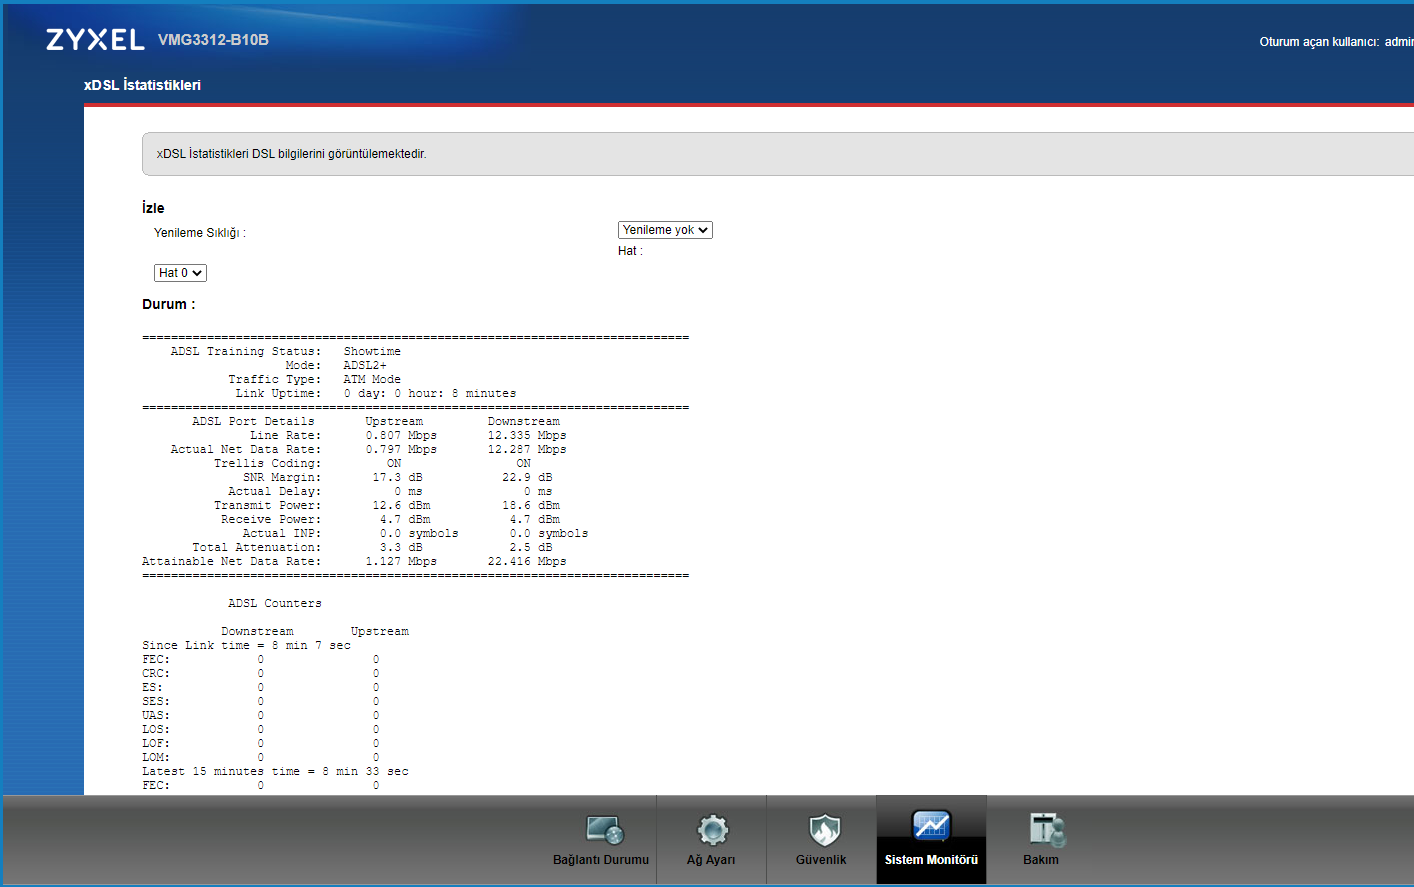Screen dimensions: 1414x887
Task: Click the info text 'xDSL İstatistikleri DSL bilgilerini görüntülemektedir'
Action: tap(292, 154)
